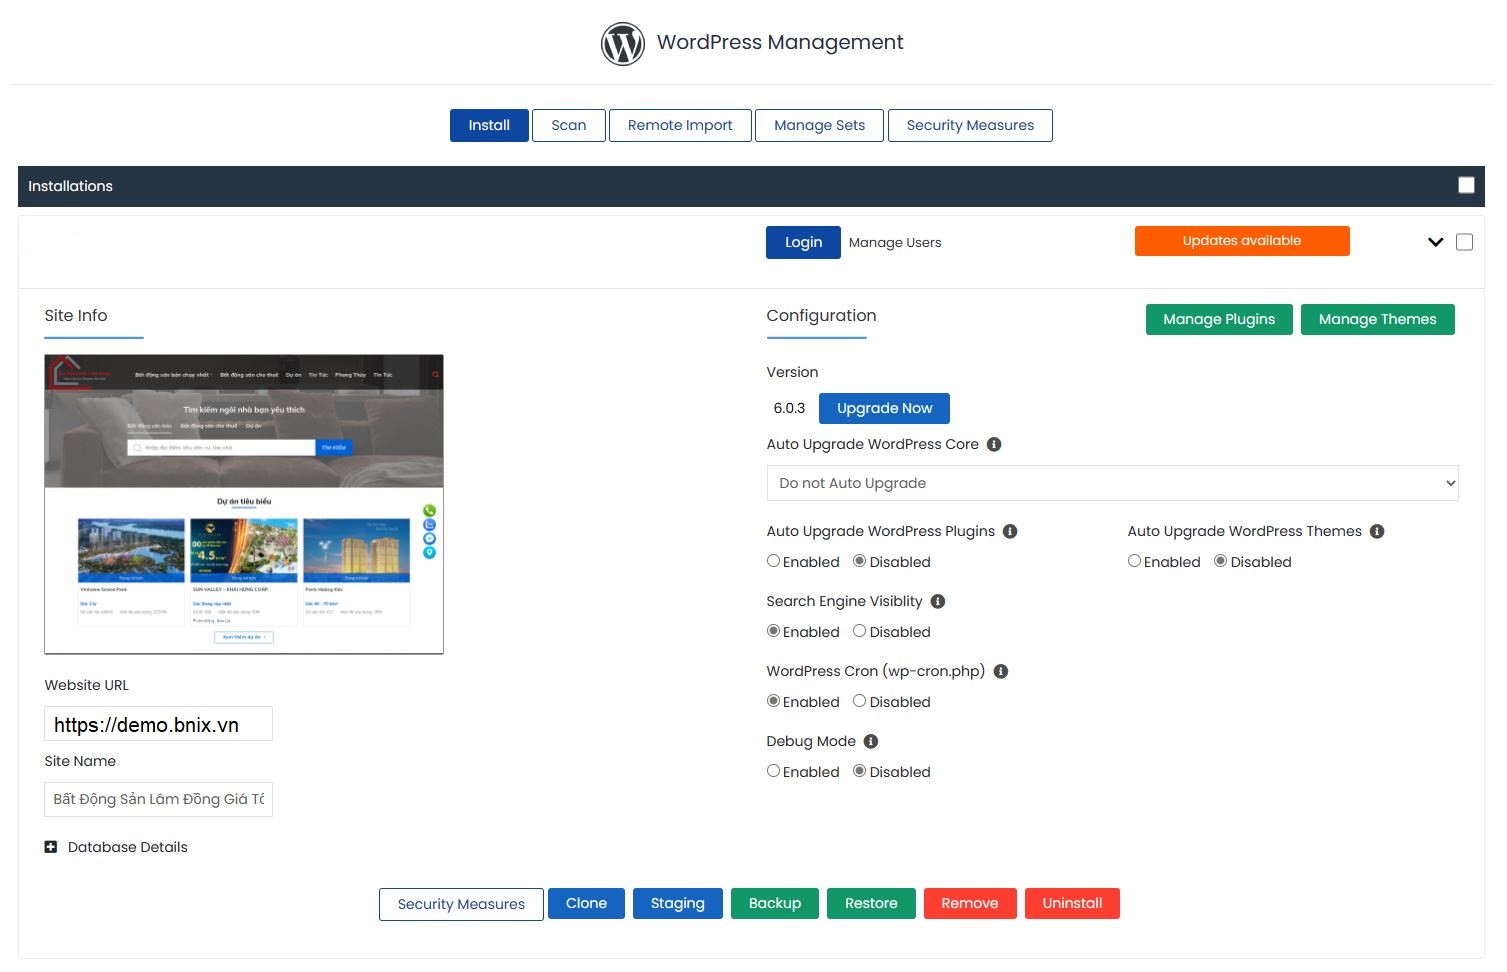This screenshot has width=1507, height=972.
Task: Click the website preview thumbnail
Action: point(244,504)
